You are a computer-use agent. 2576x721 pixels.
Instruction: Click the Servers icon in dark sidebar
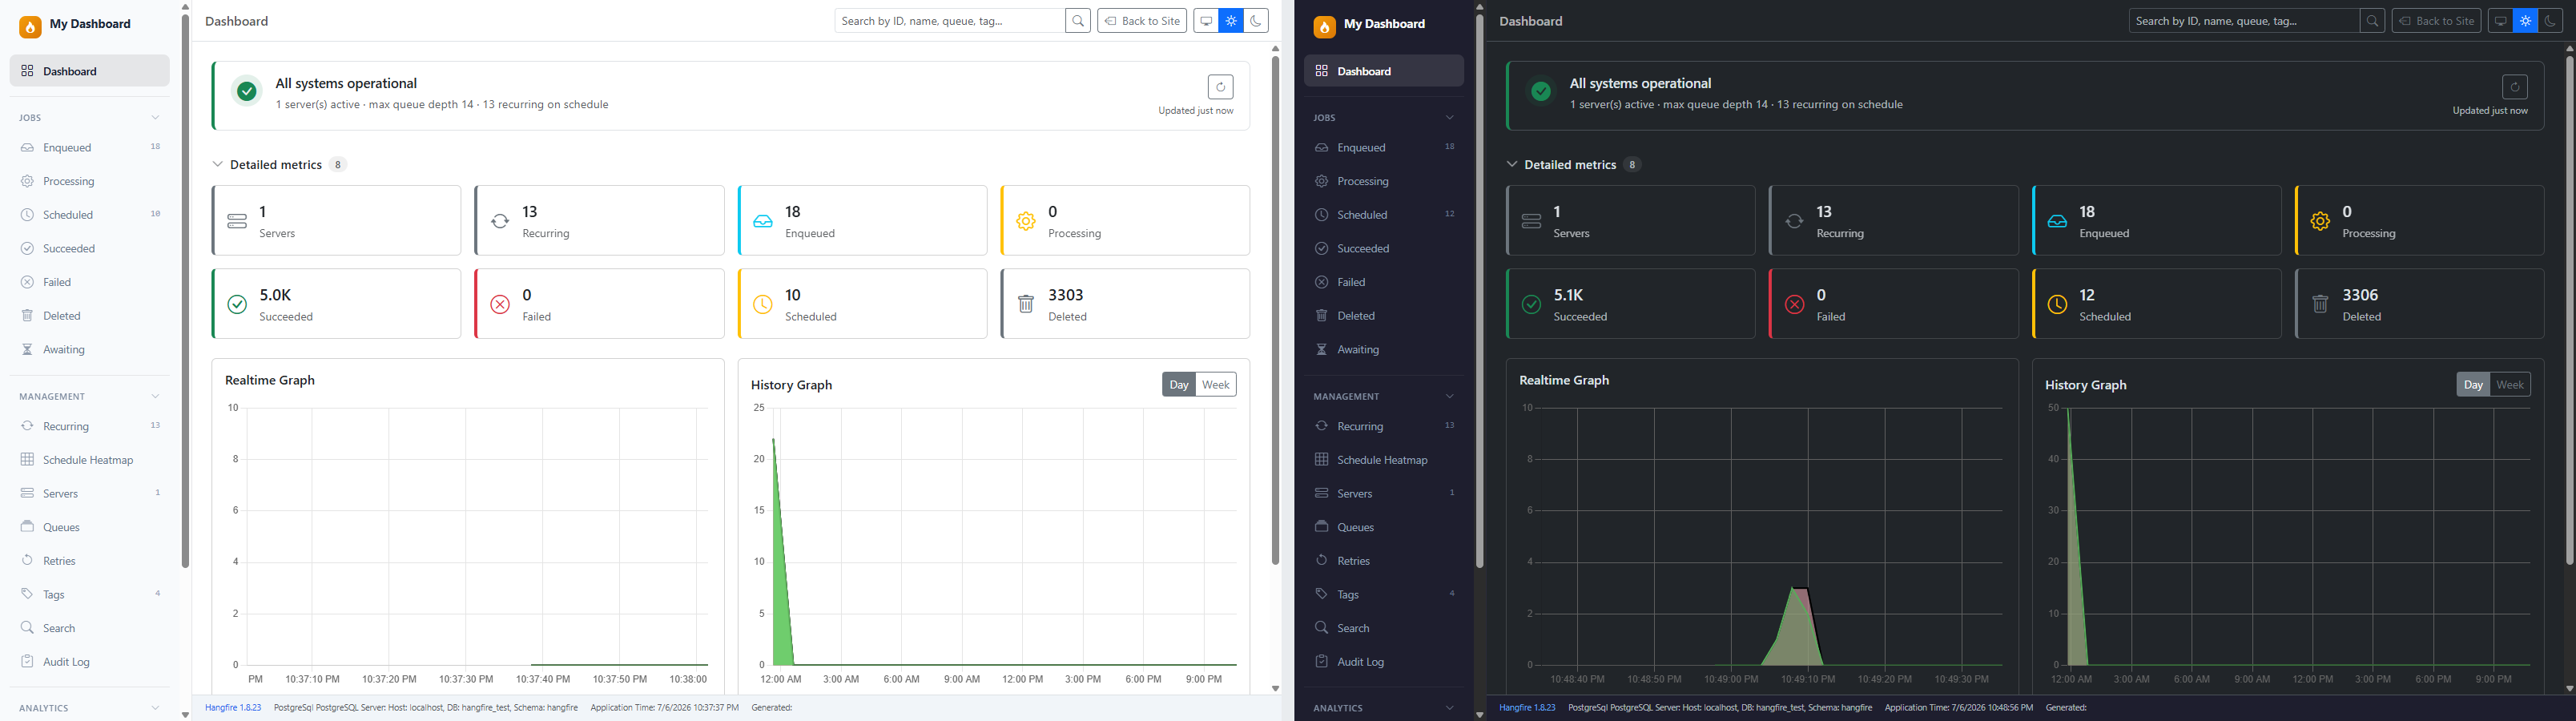tap(1321, 494)
